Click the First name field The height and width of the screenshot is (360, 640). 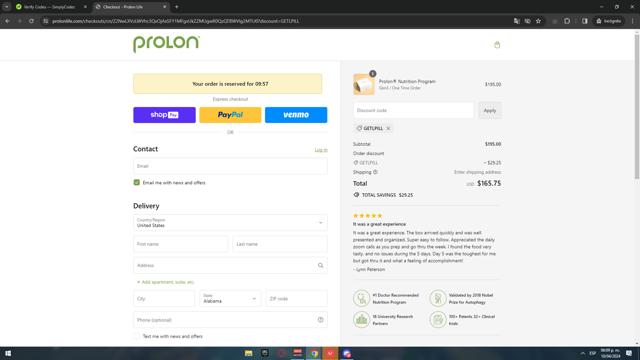pyautogui.click(x=180, y=244)
